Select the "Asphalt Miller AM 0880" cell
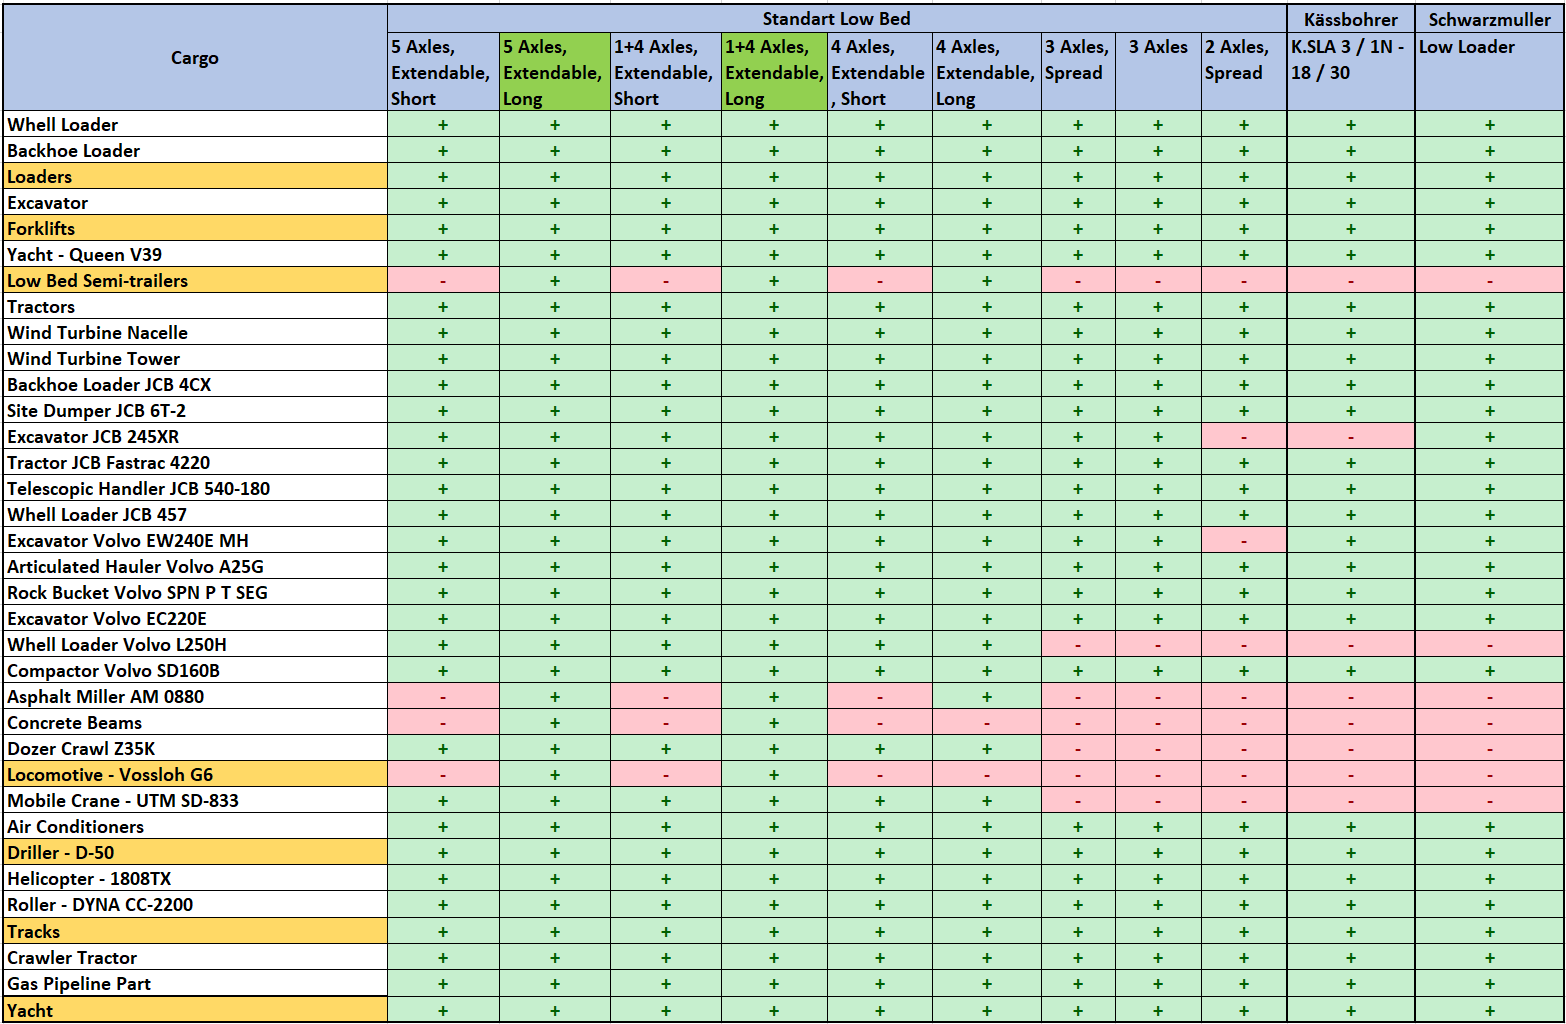Viewport: 1566px width, 1024px height. 195,697
